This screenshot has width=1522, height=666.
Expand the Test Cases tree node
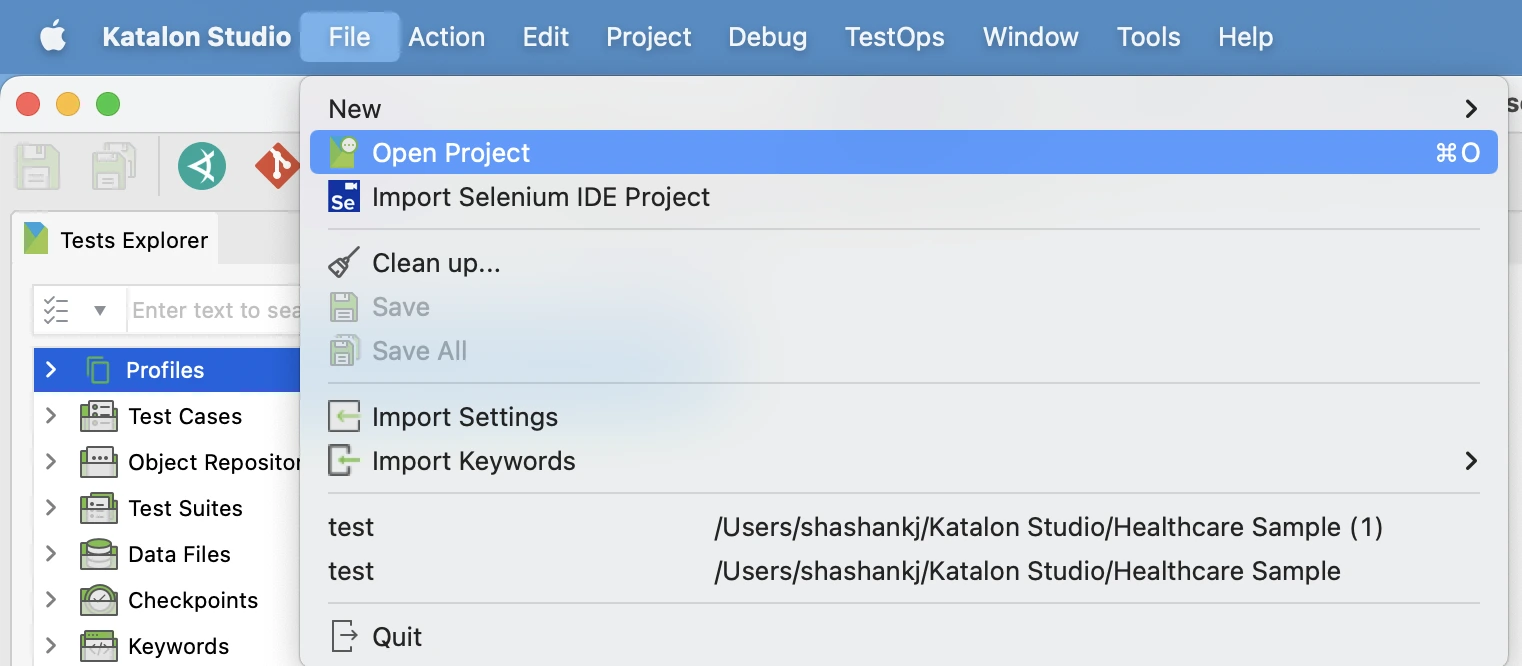[x=51, y=416]
